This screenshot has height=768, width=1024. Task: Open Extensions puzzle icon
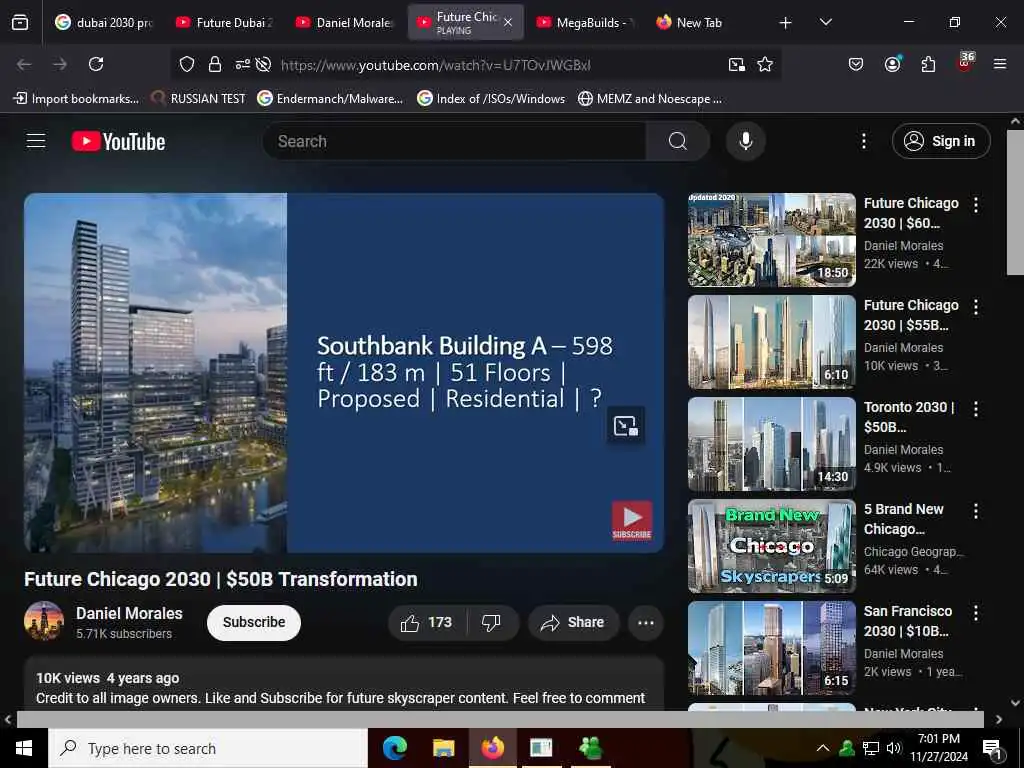pos(928,64)
